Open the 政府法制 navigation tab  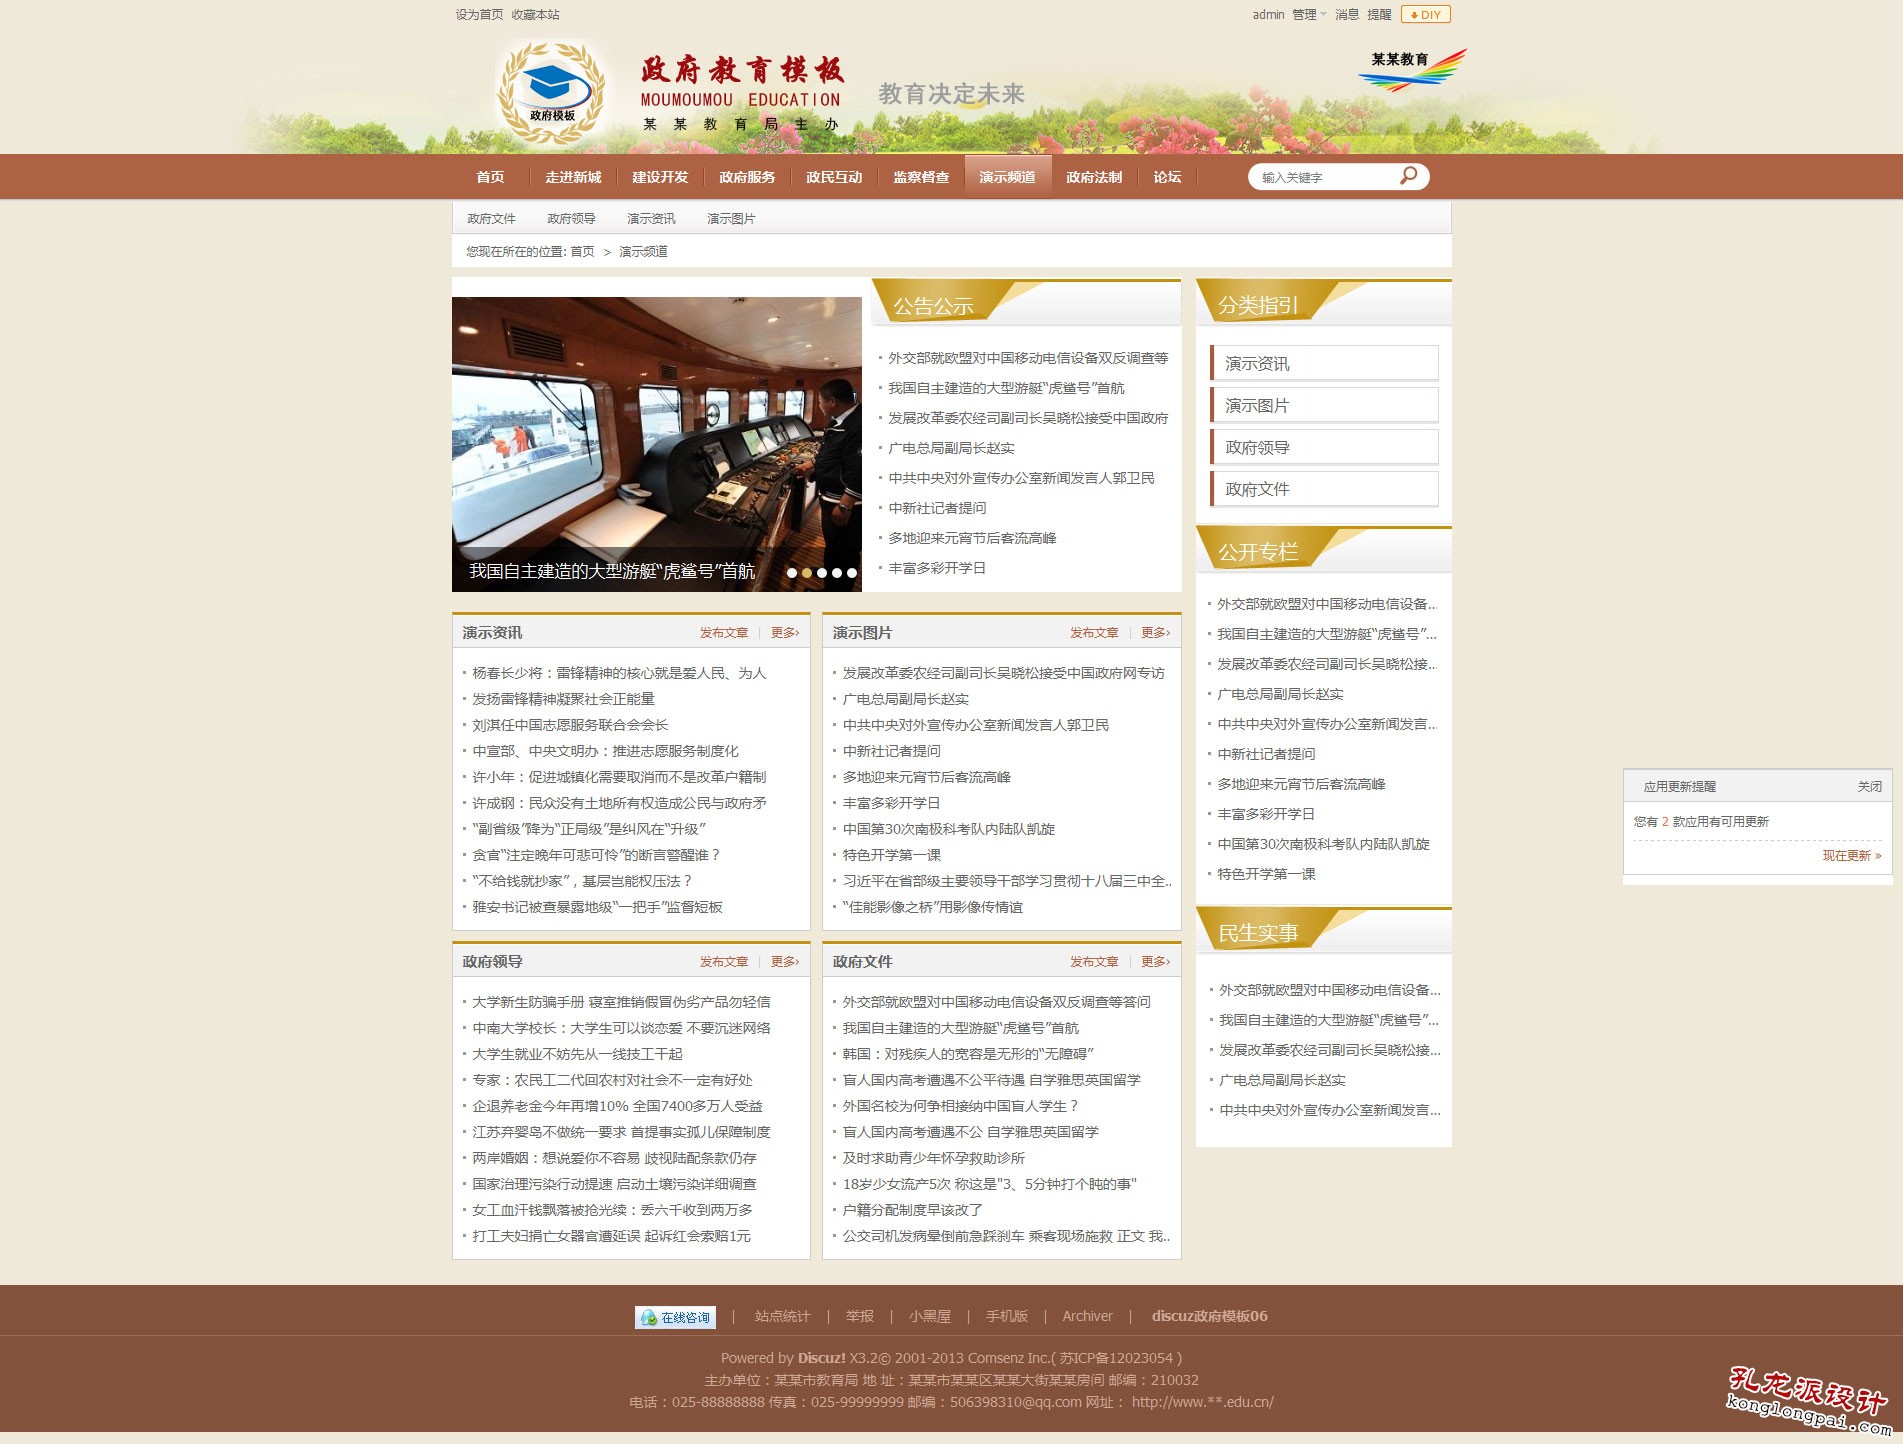[x=1094, y=177]
